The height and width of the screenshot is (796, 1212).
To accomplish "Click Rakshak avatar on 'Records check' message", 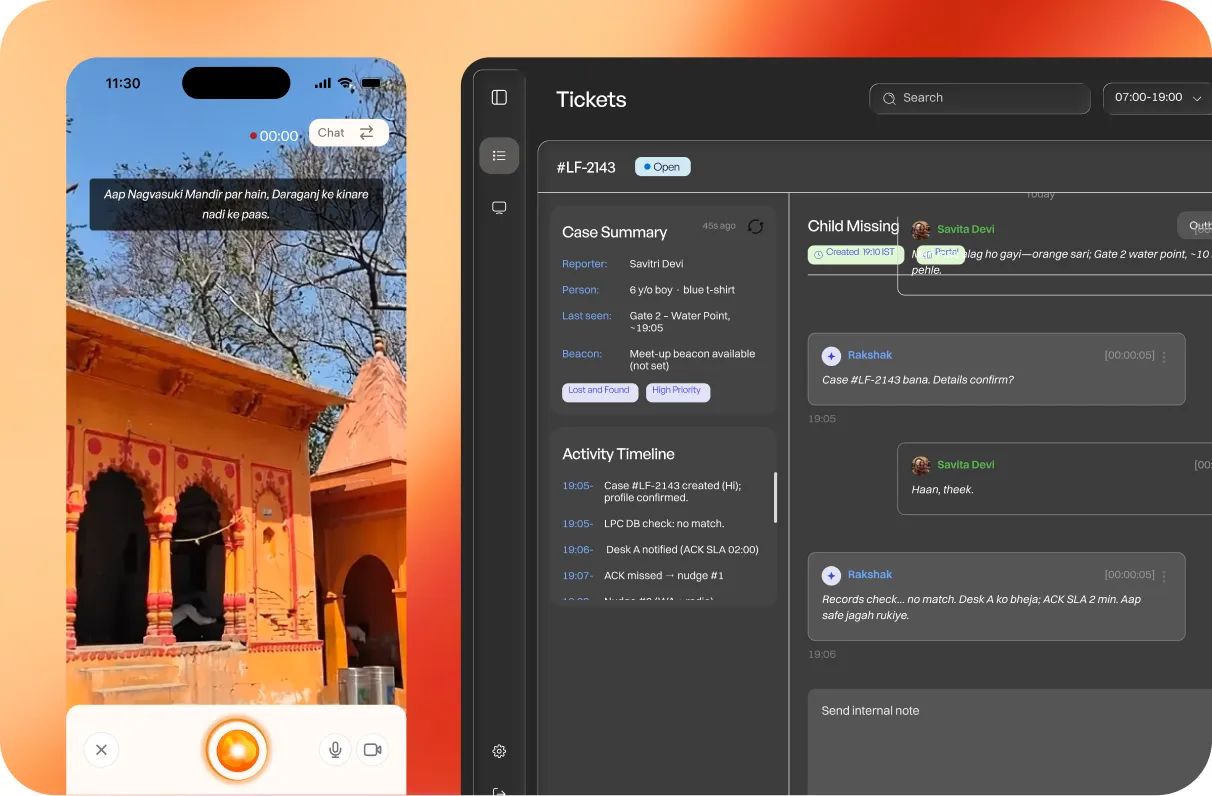I will pyautogui.click(x=831, y=576).
